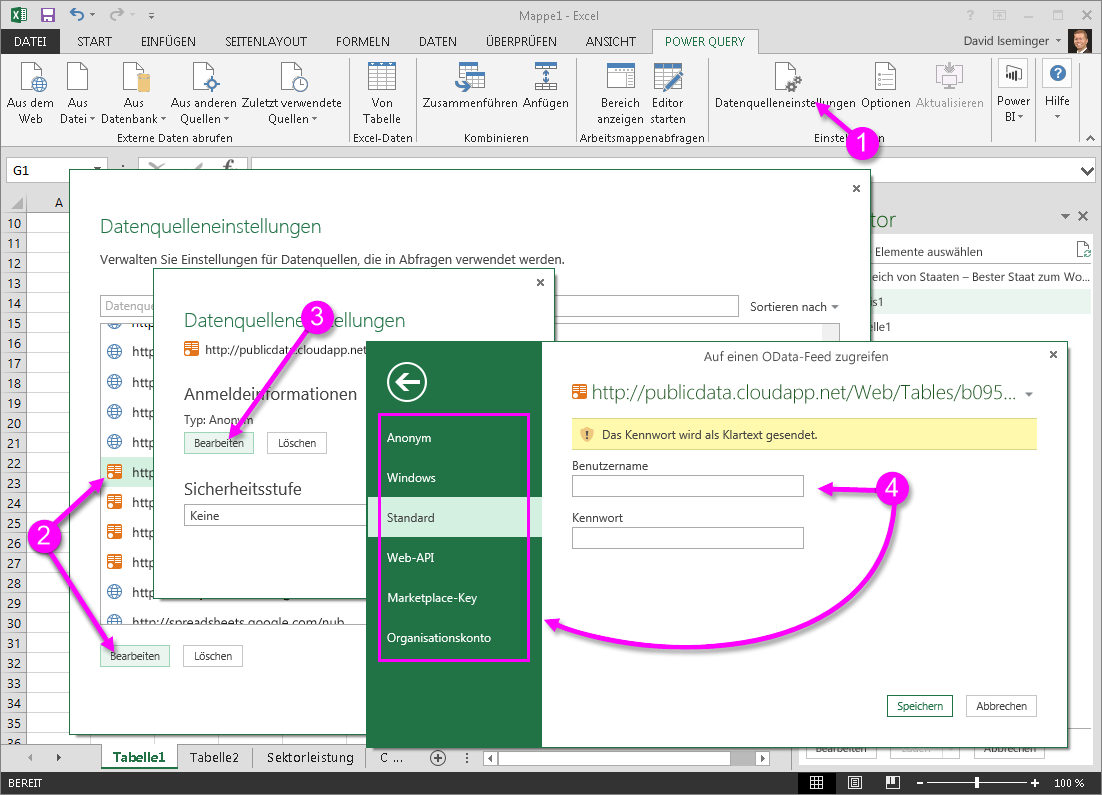Open the quick access toolbar customize arrow

[151, 15]
